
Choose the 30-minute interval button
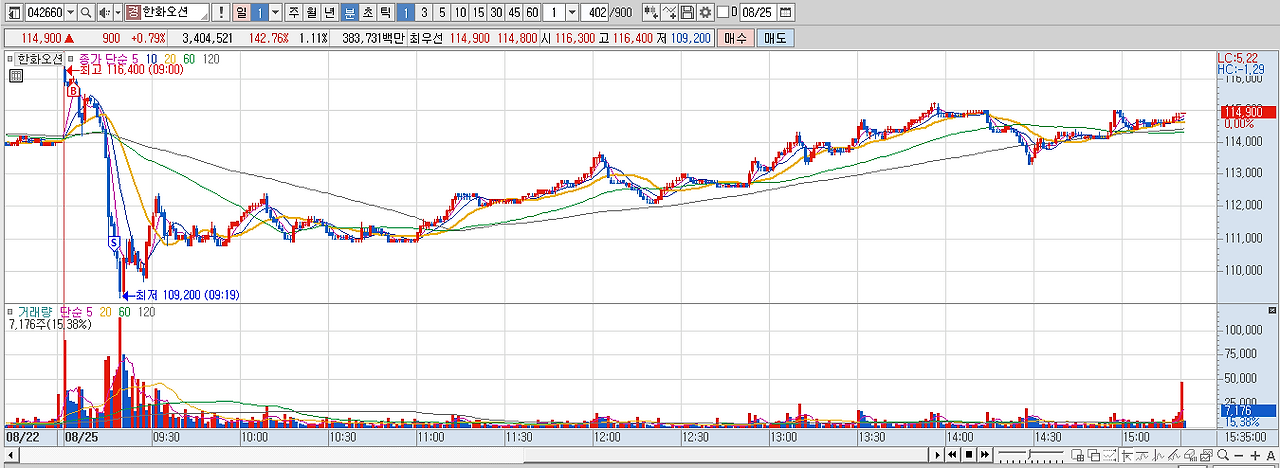pos(496,12)
